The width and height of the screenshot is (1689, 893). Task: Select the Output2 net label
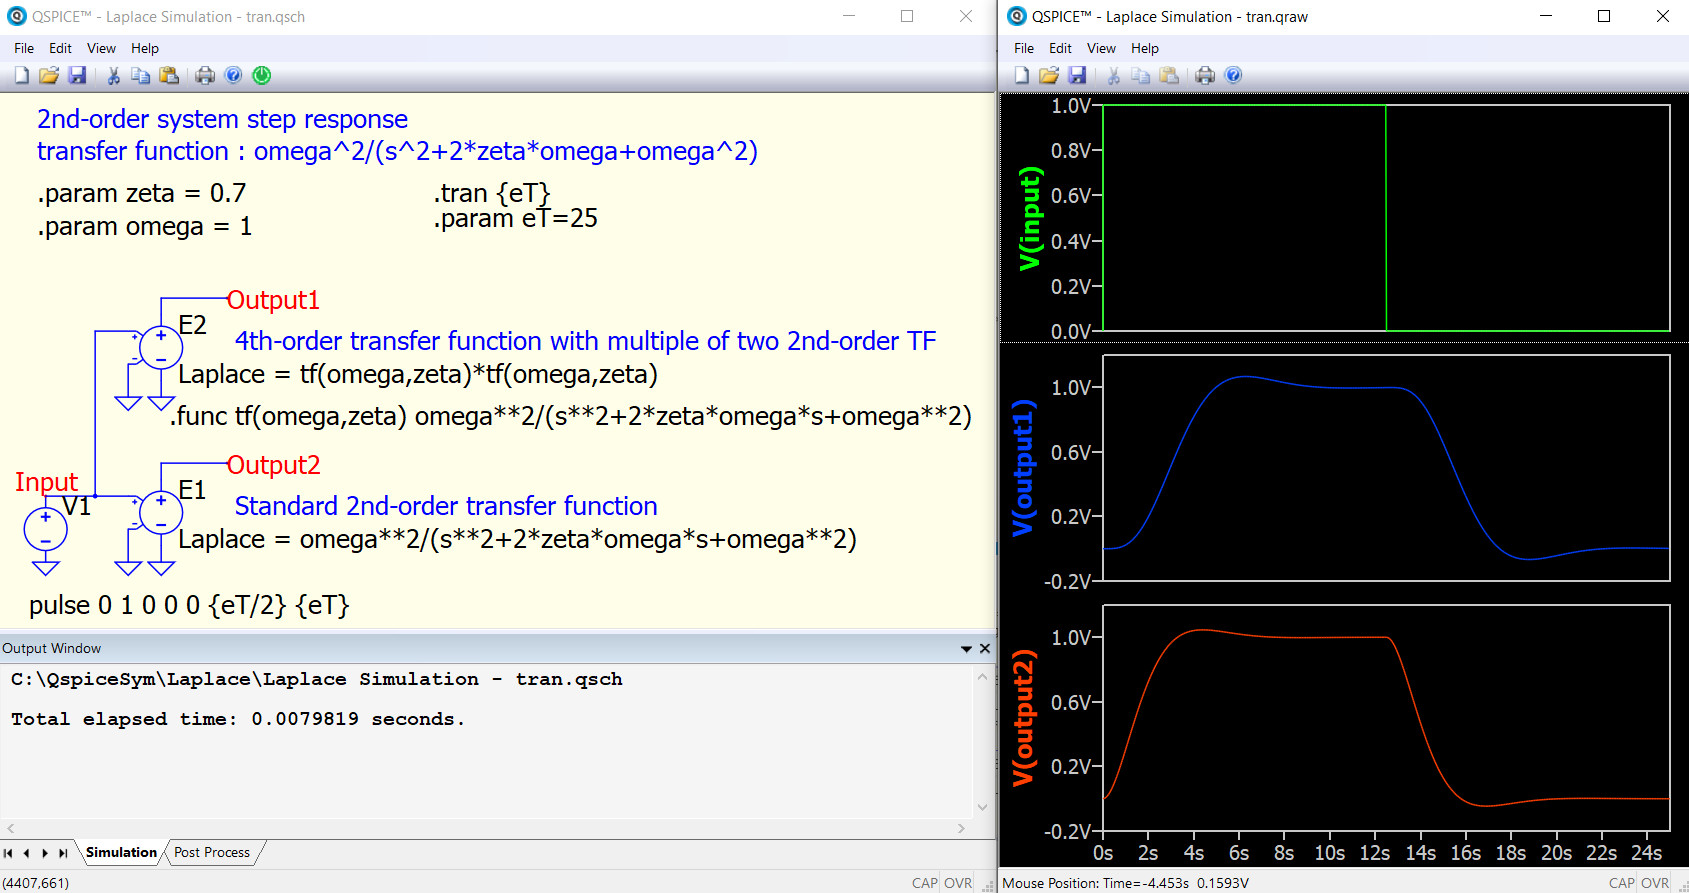click(x=273, y=465)
